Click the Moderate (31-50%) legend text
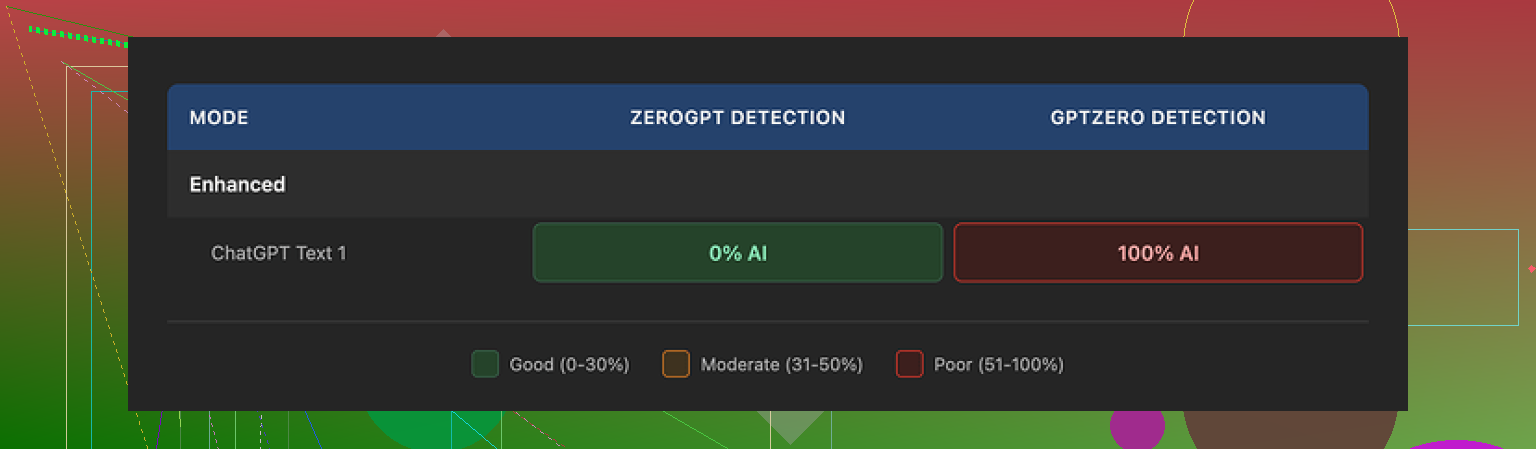This screenshot has width=1536, height=449. 781,364
